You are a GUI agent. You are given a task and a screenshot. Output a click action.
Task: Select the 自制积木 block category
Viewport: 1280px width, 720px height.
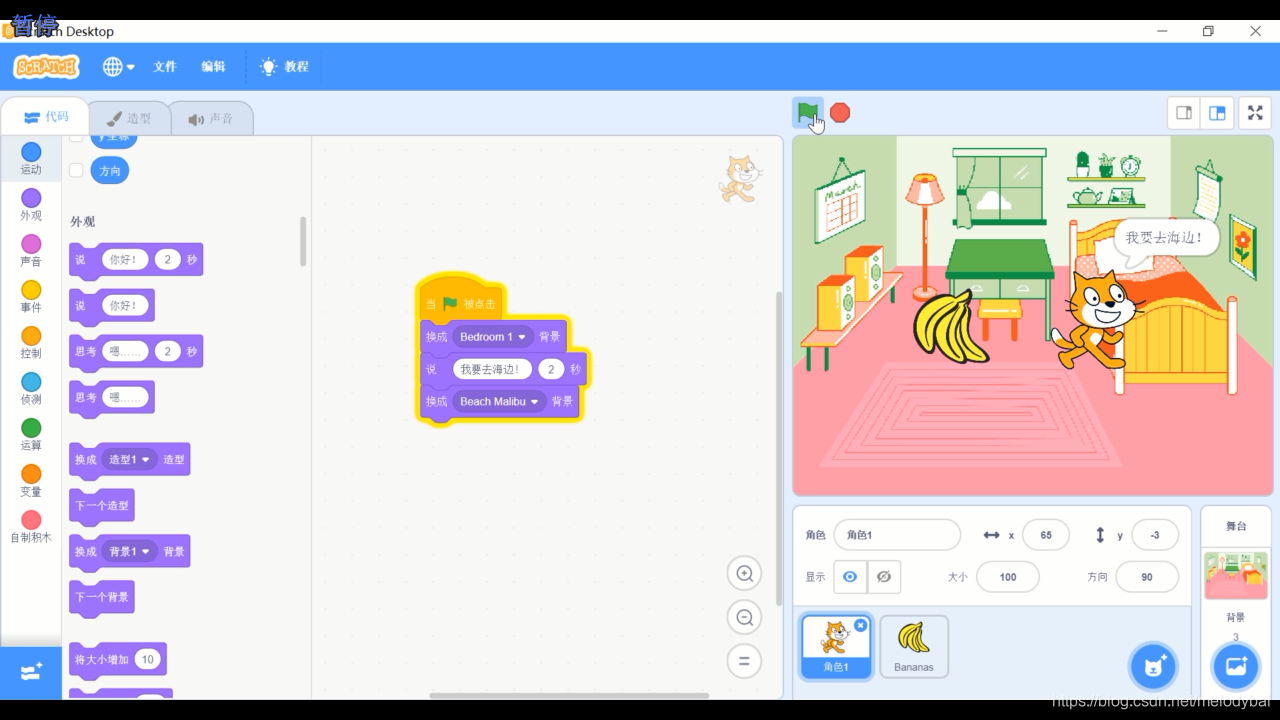[x=31, y=527]
